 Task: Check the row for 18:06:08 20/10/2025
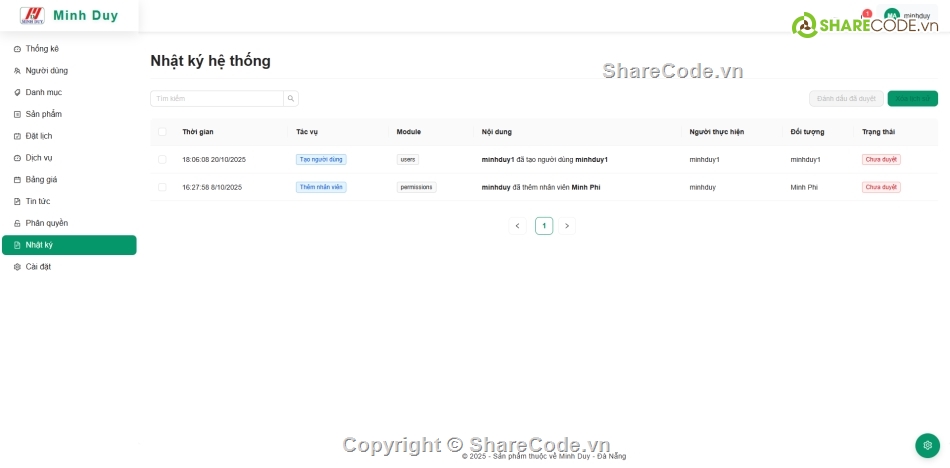(x=162, y=159)
